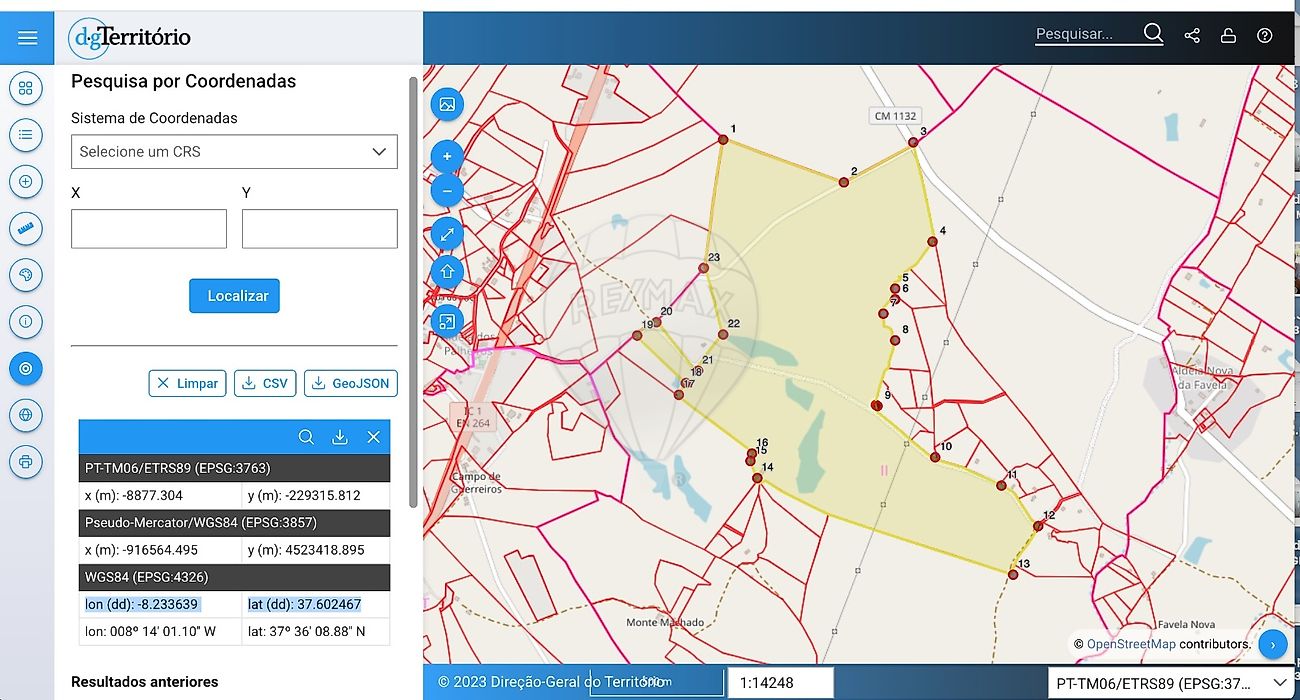Download results with the CSV button
The height and width of the screenshot is (700, 1300).
click(265, 383)
